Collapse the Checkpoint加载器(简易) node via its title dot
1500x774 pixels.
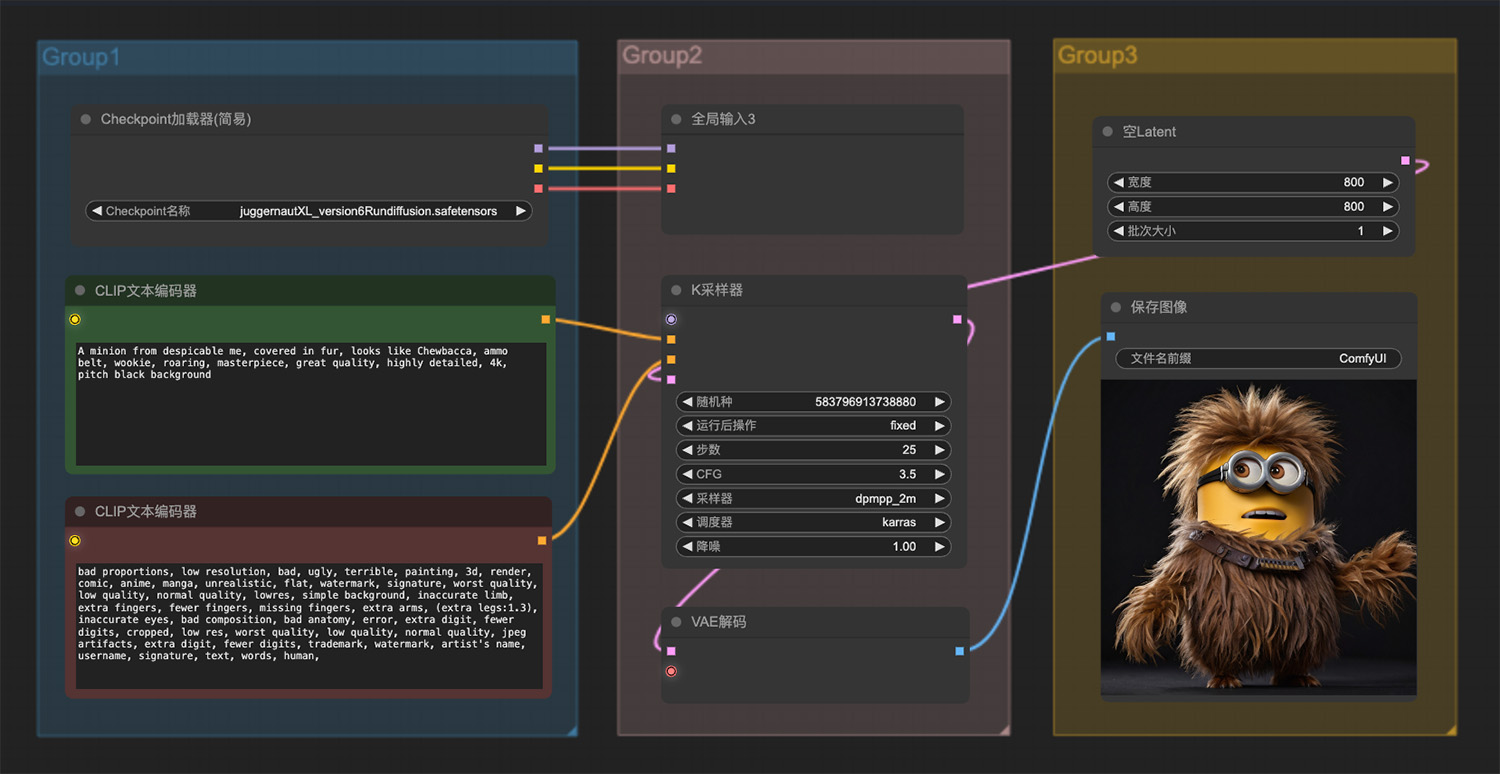tap(86, 119)
